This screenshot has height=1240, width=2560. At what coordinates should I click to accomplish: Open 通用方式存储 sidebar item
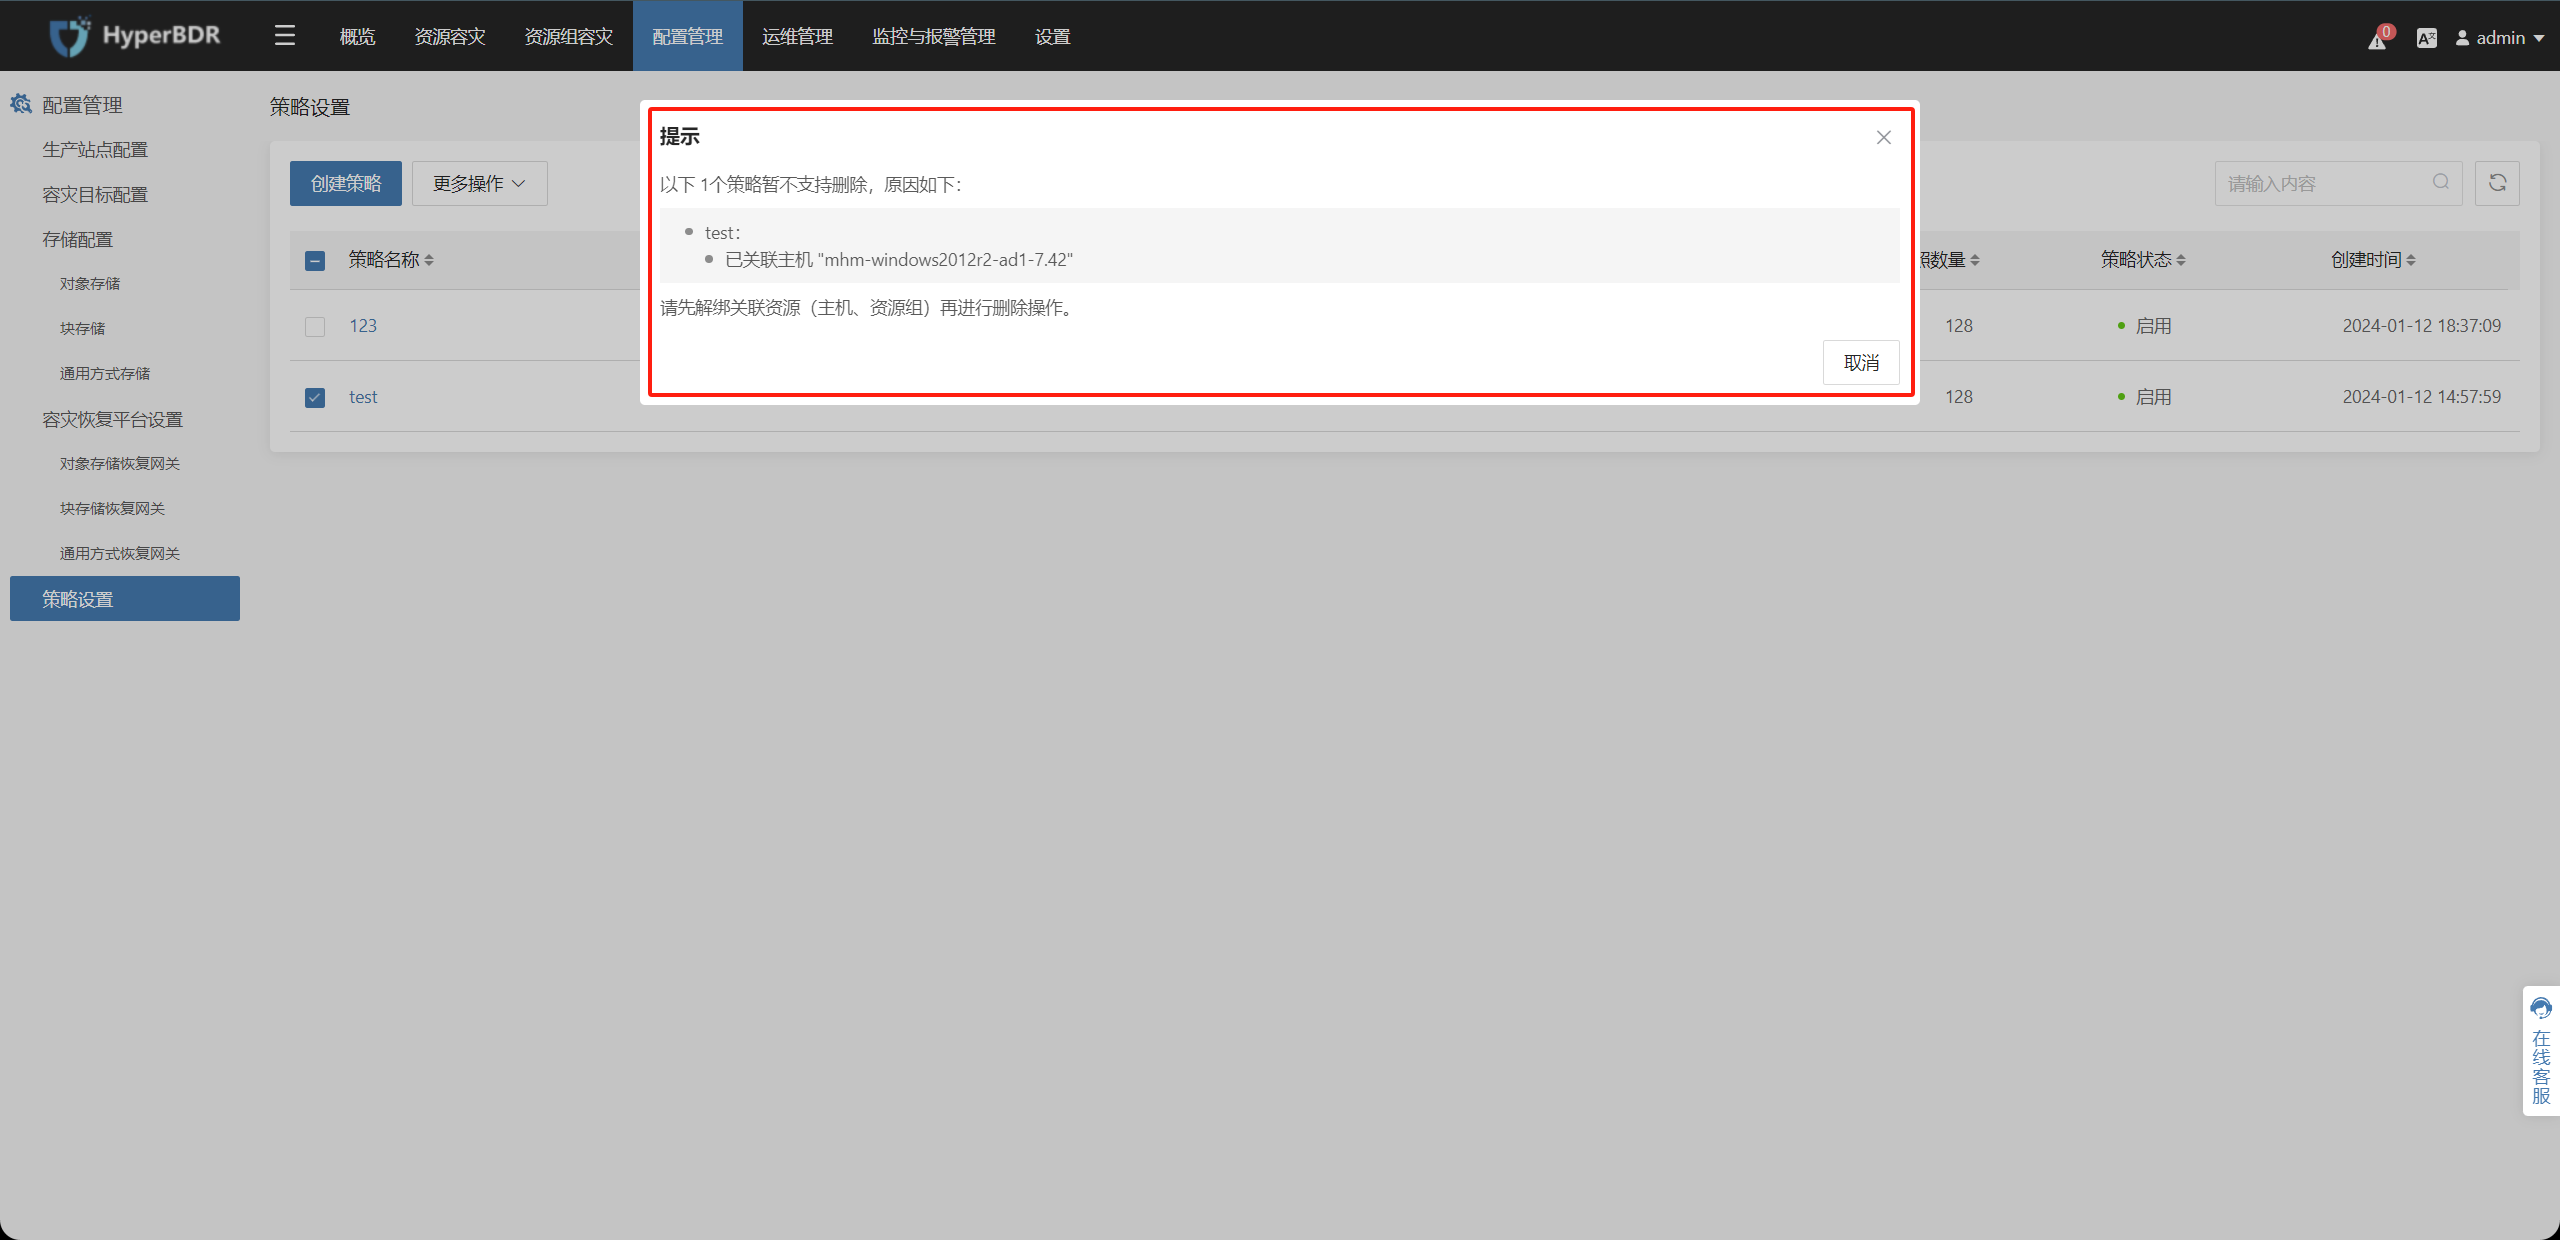tap(105, 373)
